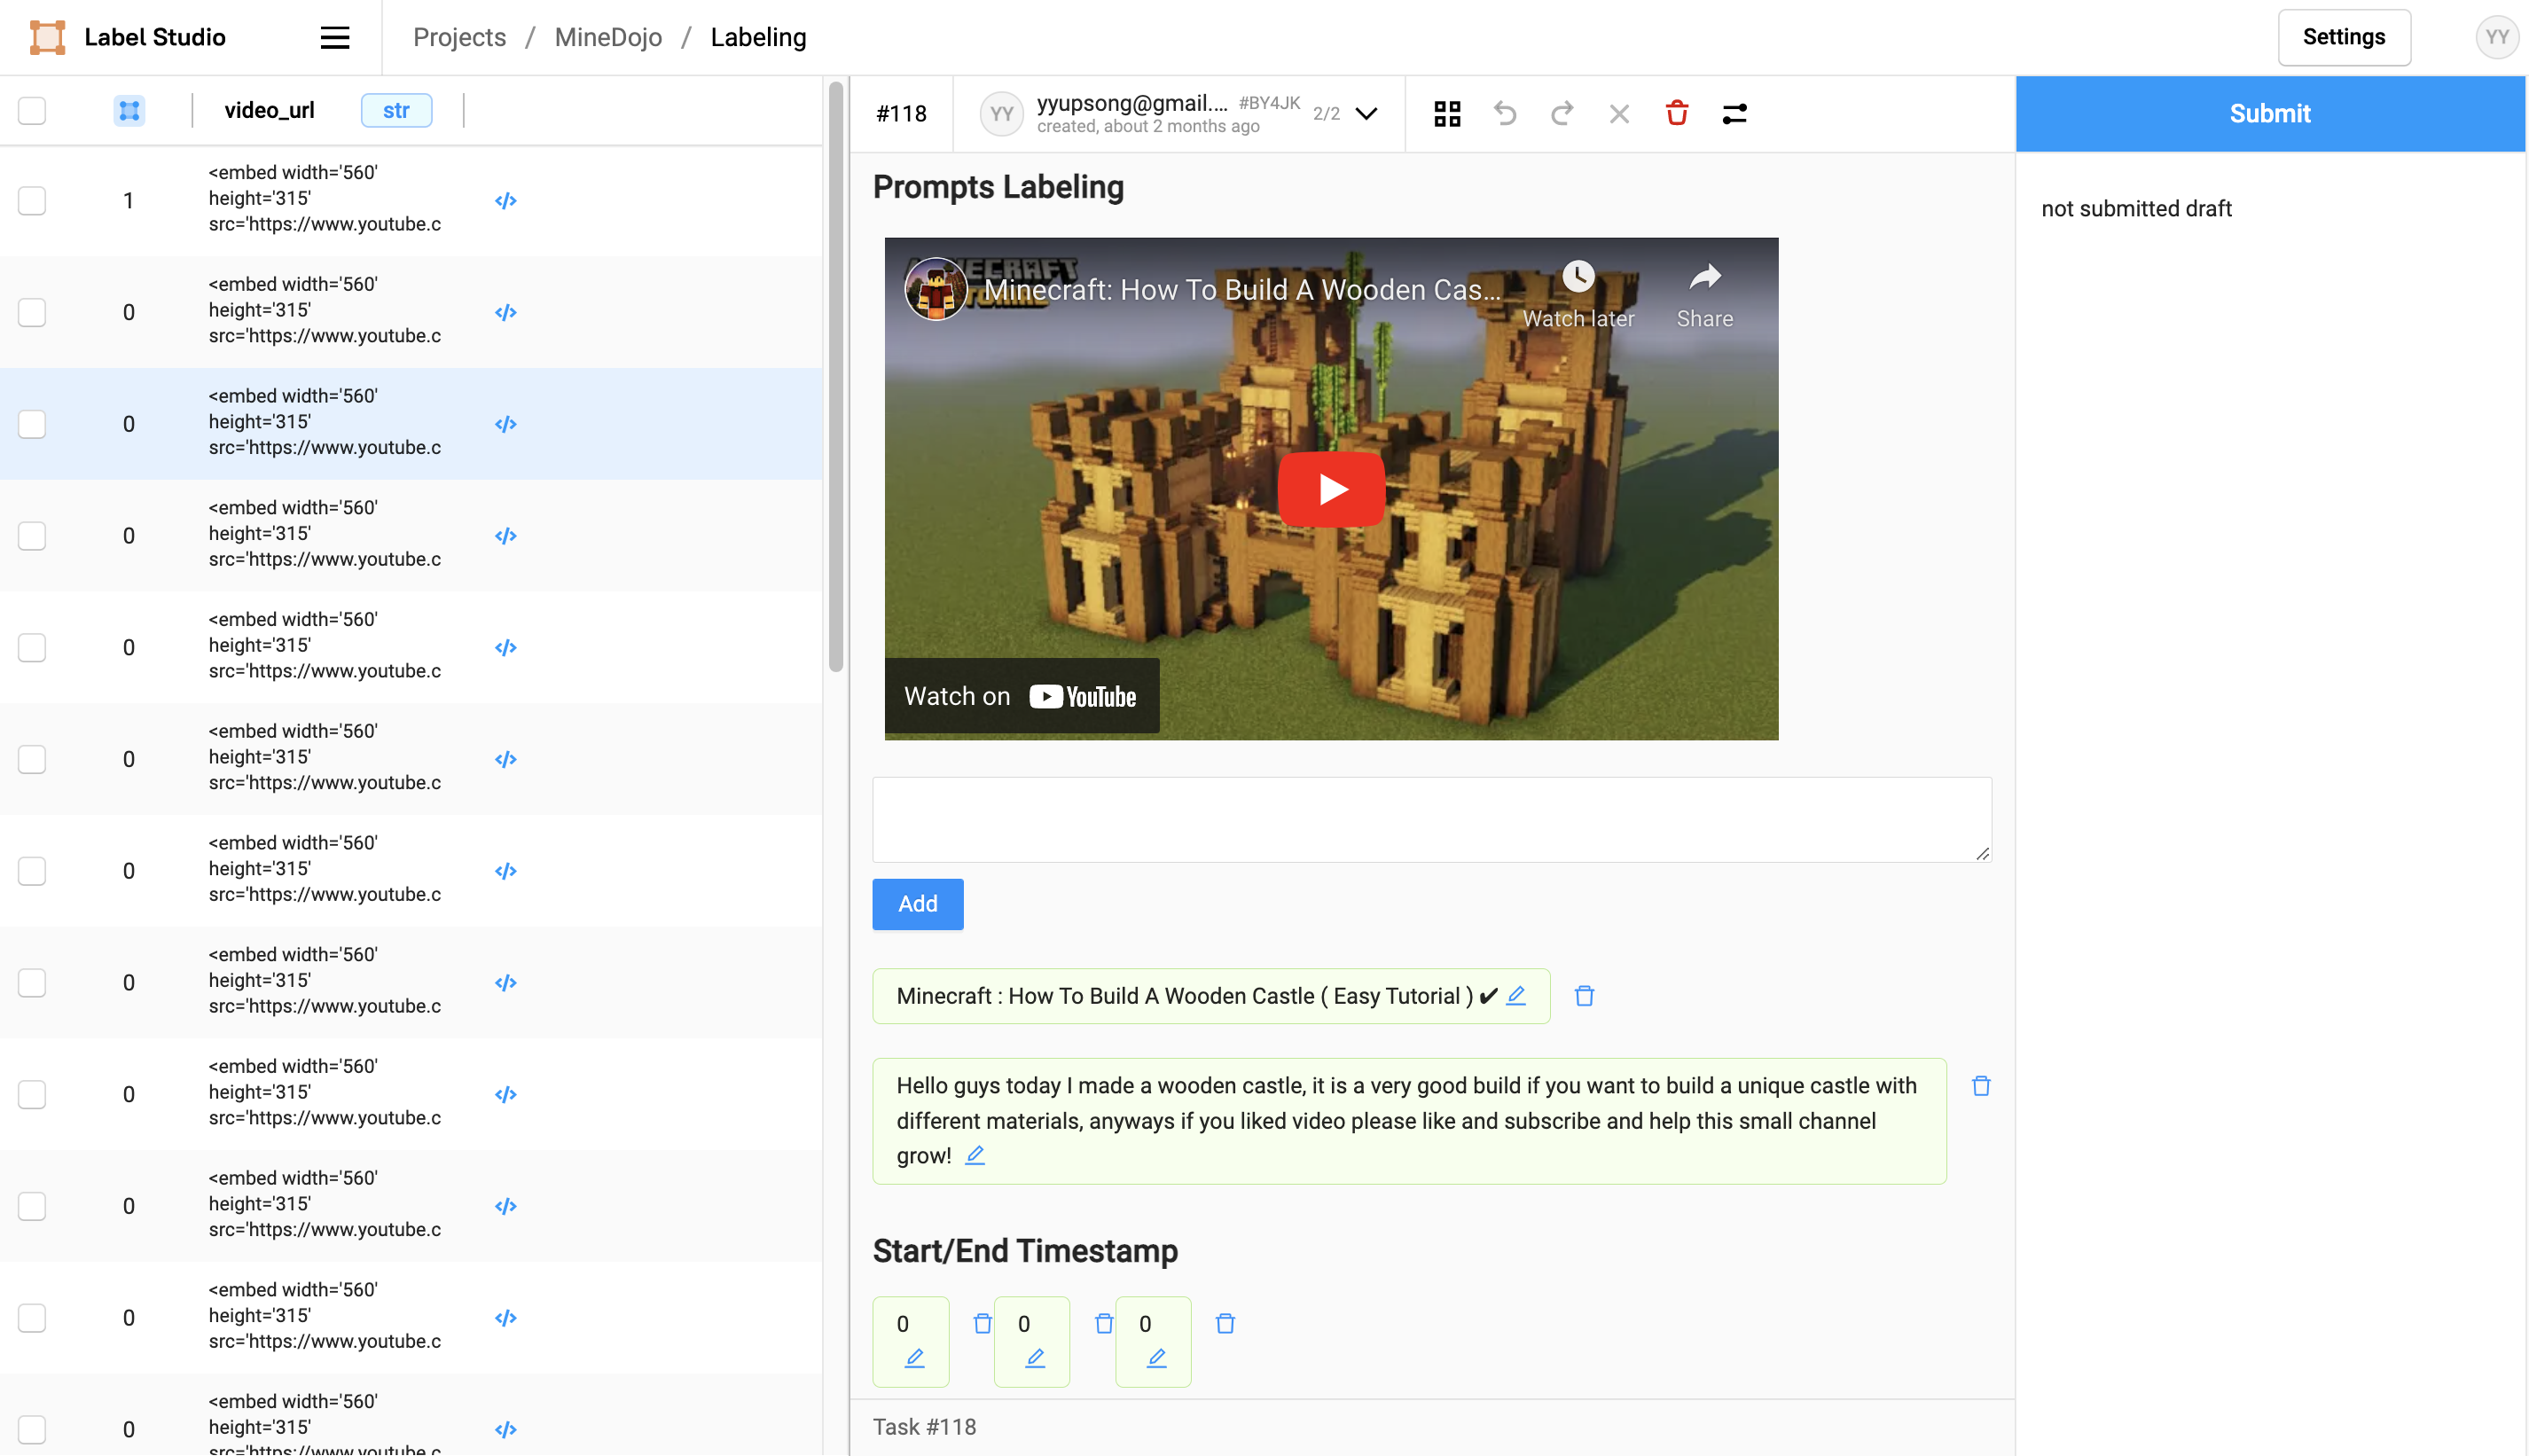
Task: Click the redo arrow icon
Action: [1561, 113]
